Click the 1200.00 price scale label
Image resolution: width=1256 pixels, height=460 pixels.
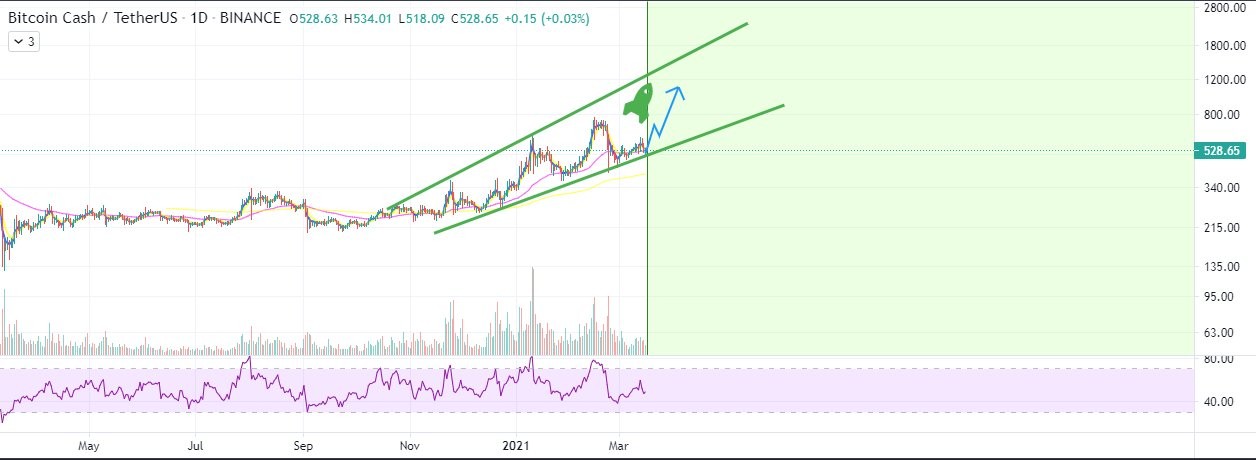(x=1223, y=80)
